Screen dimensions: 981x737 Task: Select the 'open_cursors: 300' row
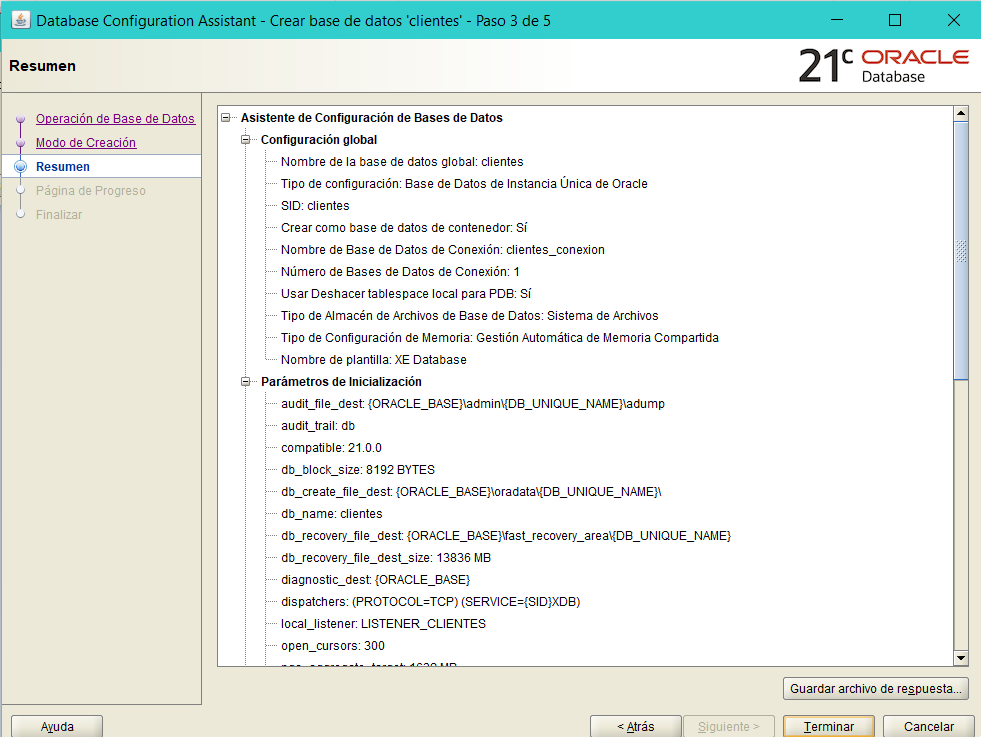pos(333,646)
